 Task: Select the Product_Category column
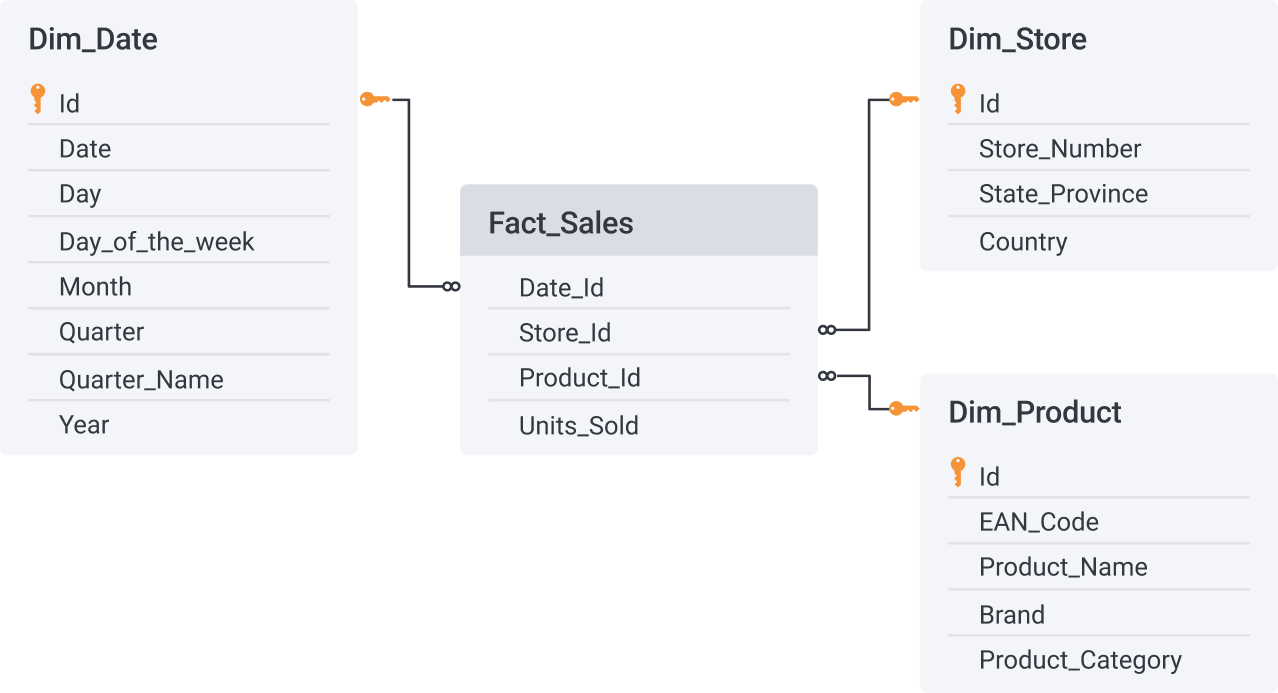pyautogui.click(x=1080, y=660)
